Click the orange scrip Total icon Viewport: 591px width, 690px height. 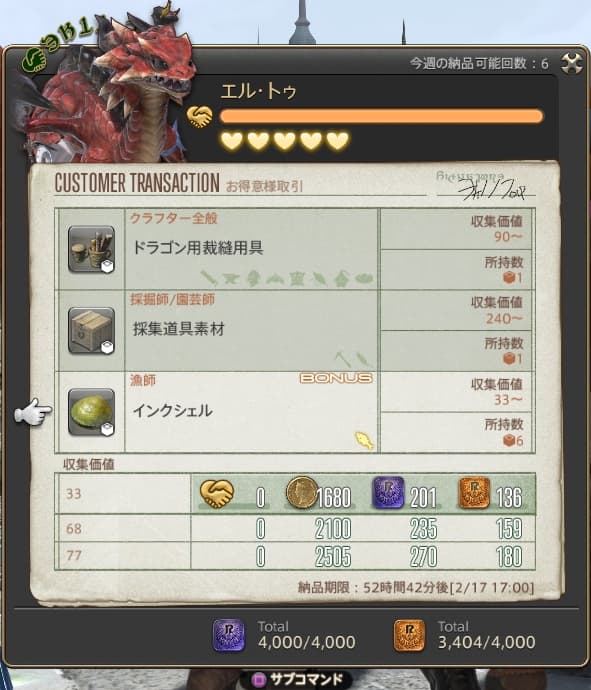tap(409, 635)
